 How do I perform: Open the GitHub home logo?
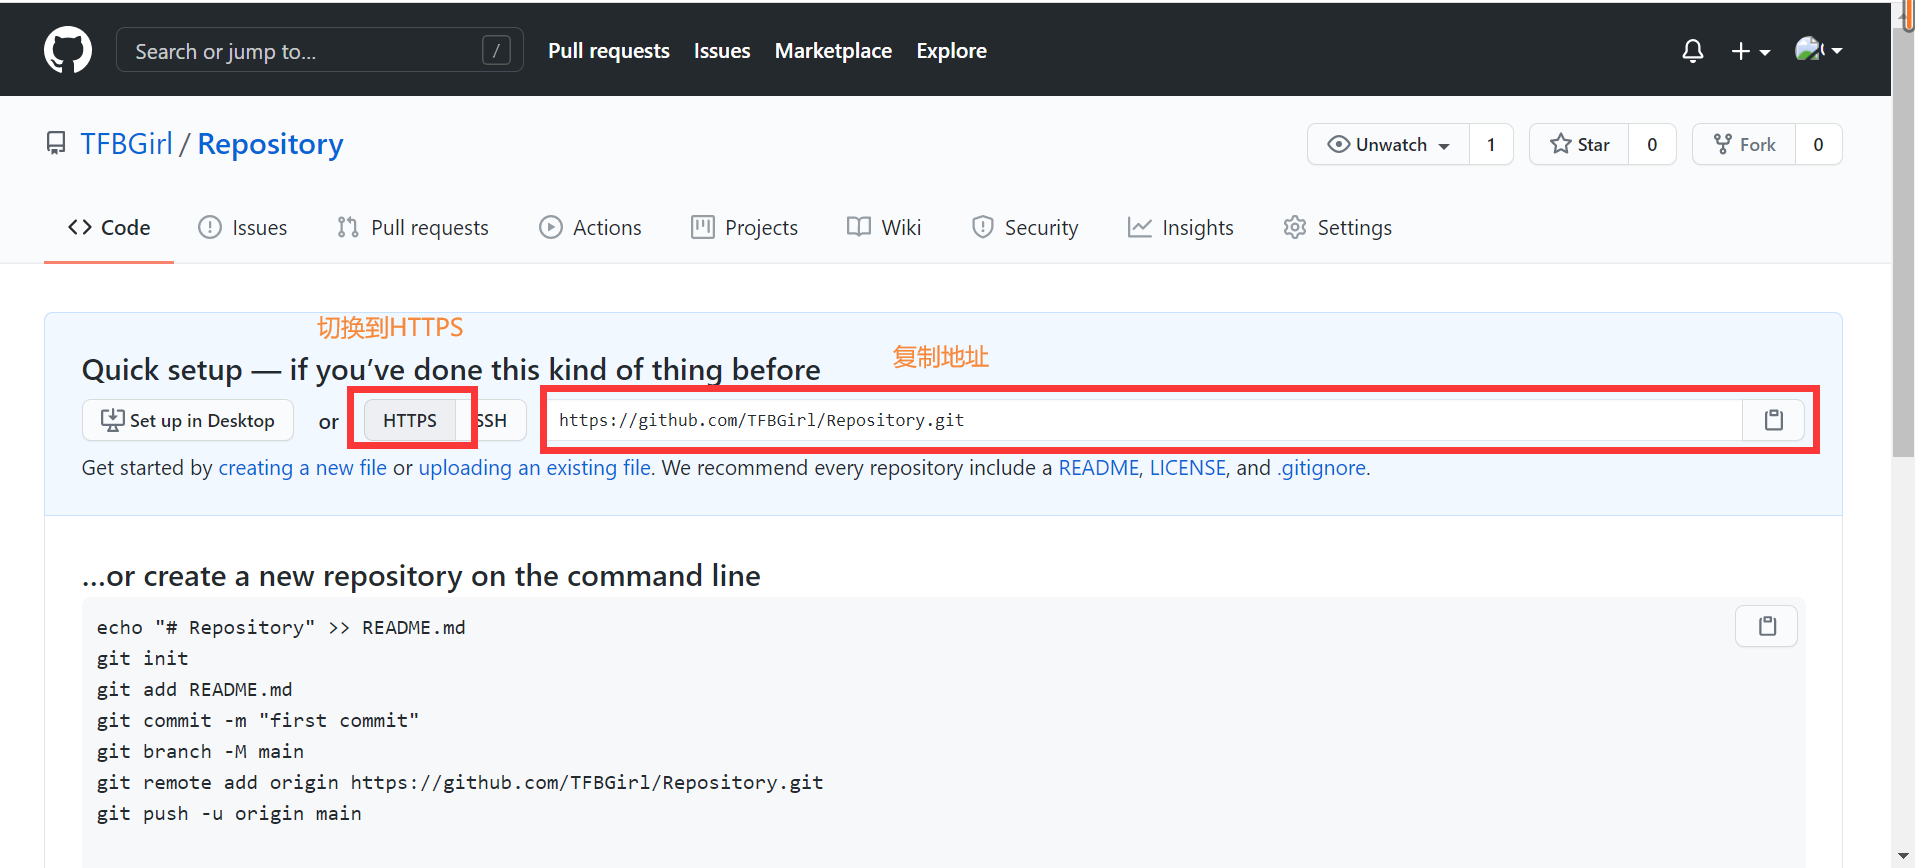[x=68, y=50]
